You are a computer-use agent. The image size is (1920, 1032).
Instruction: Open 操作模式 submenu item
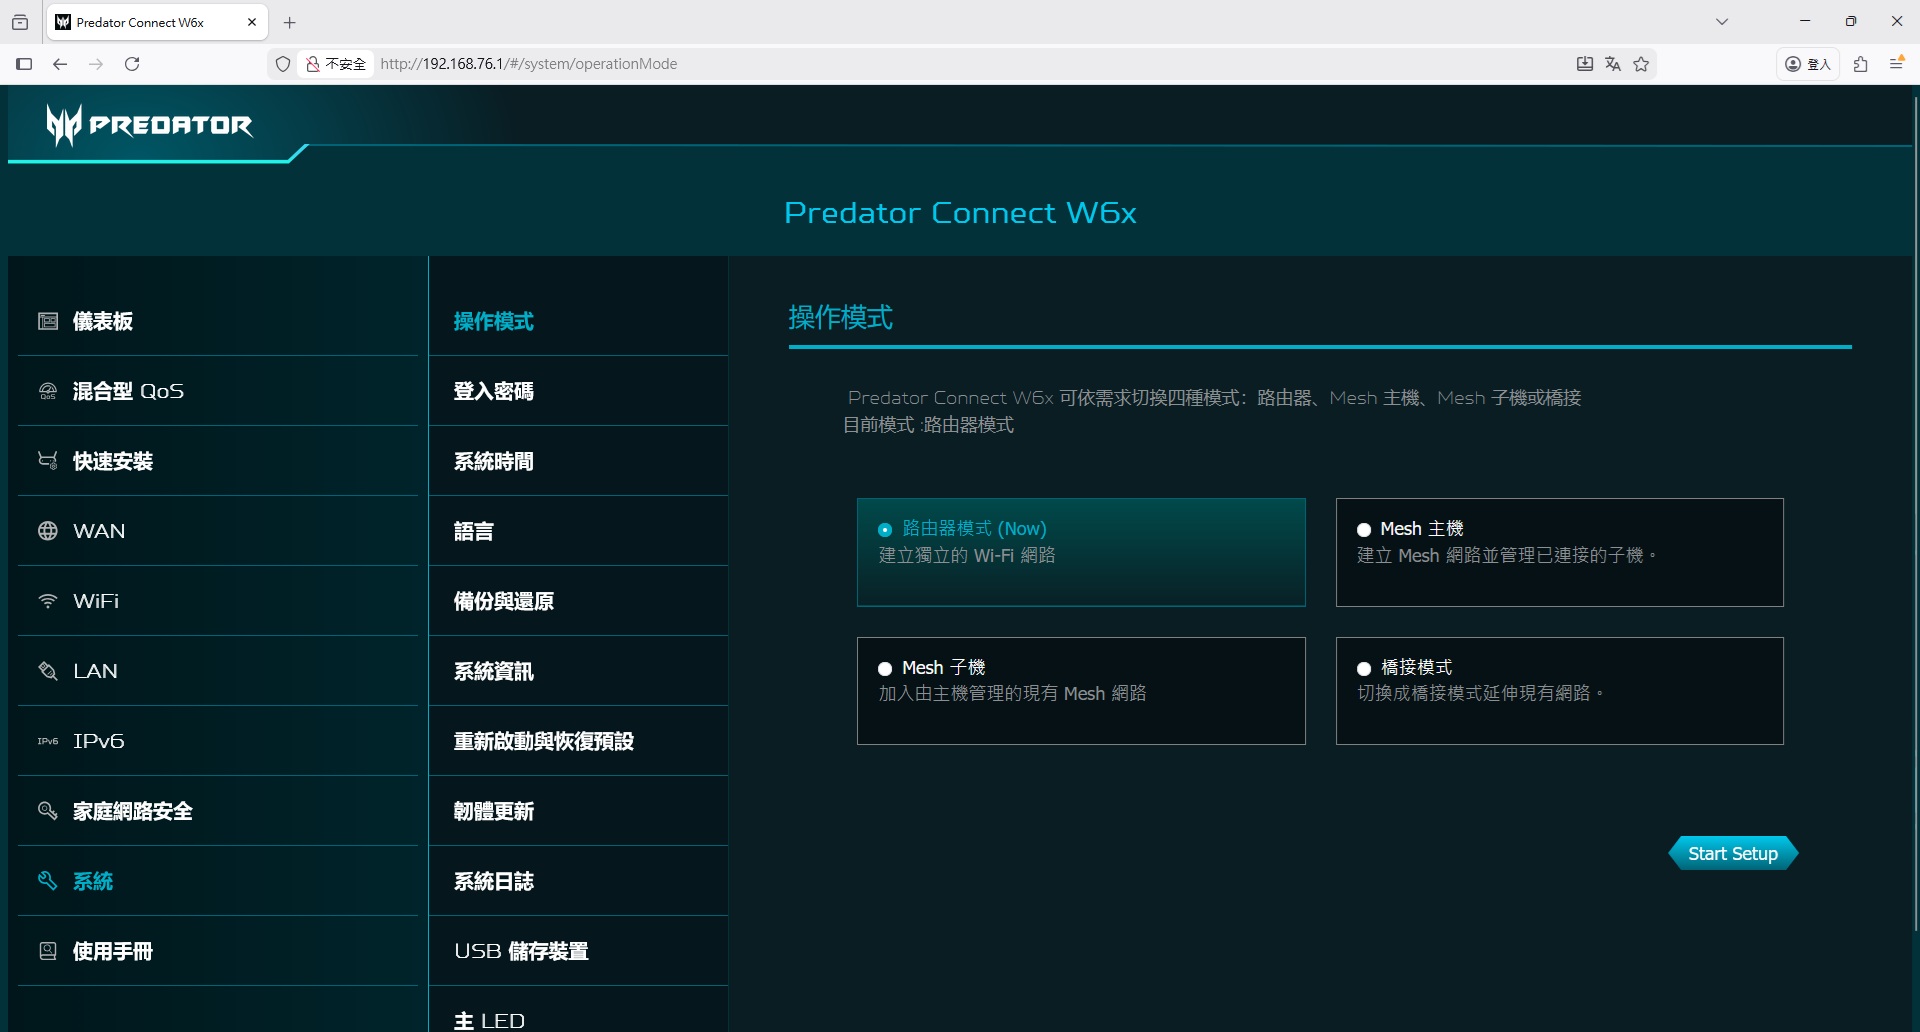point(578,321)
